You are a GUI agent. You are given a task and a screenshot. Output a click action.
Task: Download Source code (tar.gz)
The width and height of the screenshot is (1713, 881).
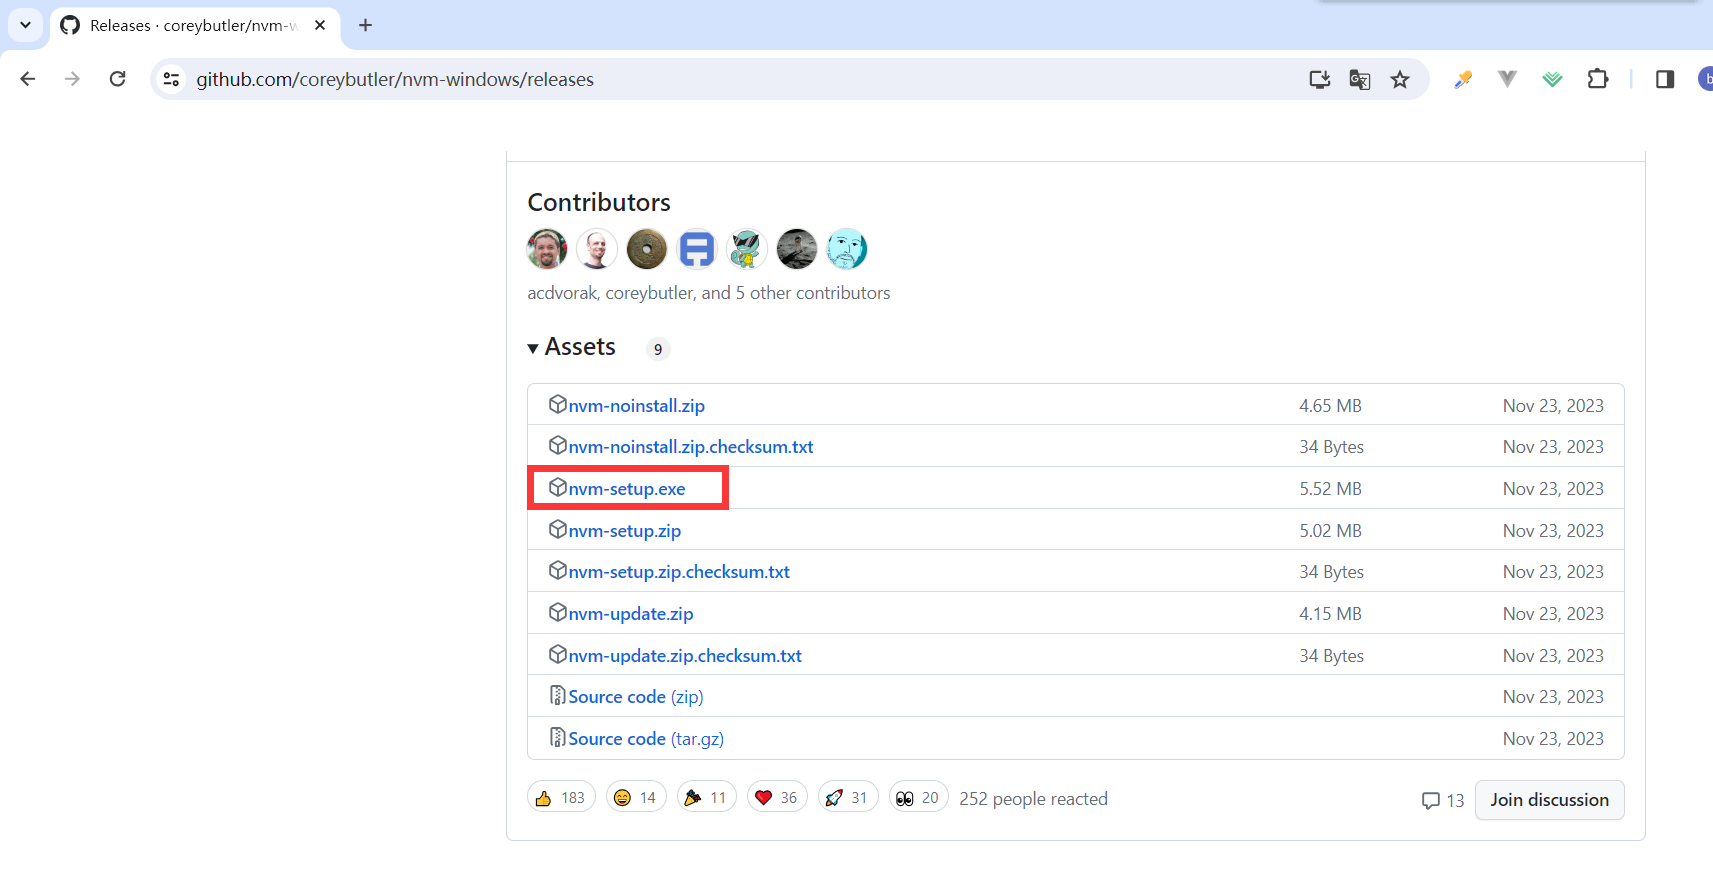[x=646, y=739]
